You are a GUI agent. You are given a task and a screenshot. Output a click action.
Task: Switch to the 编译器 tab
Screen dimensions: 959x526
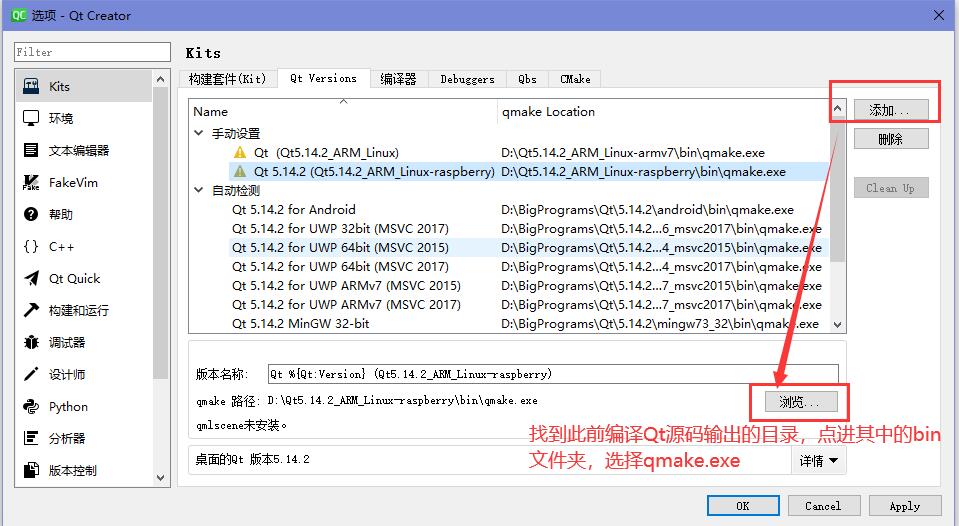coord(398,79)
